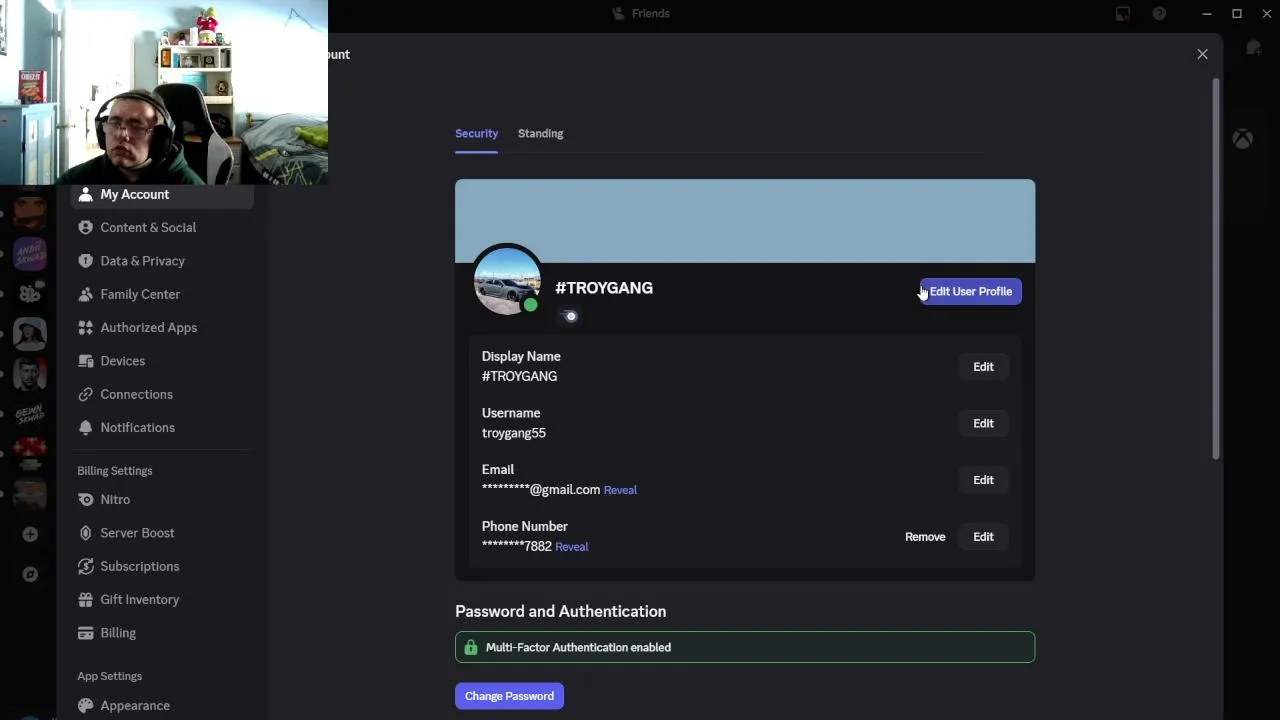Click the Multi-Factor Authentication enabled text
The image size is (1280, 720).
(578, 647)
